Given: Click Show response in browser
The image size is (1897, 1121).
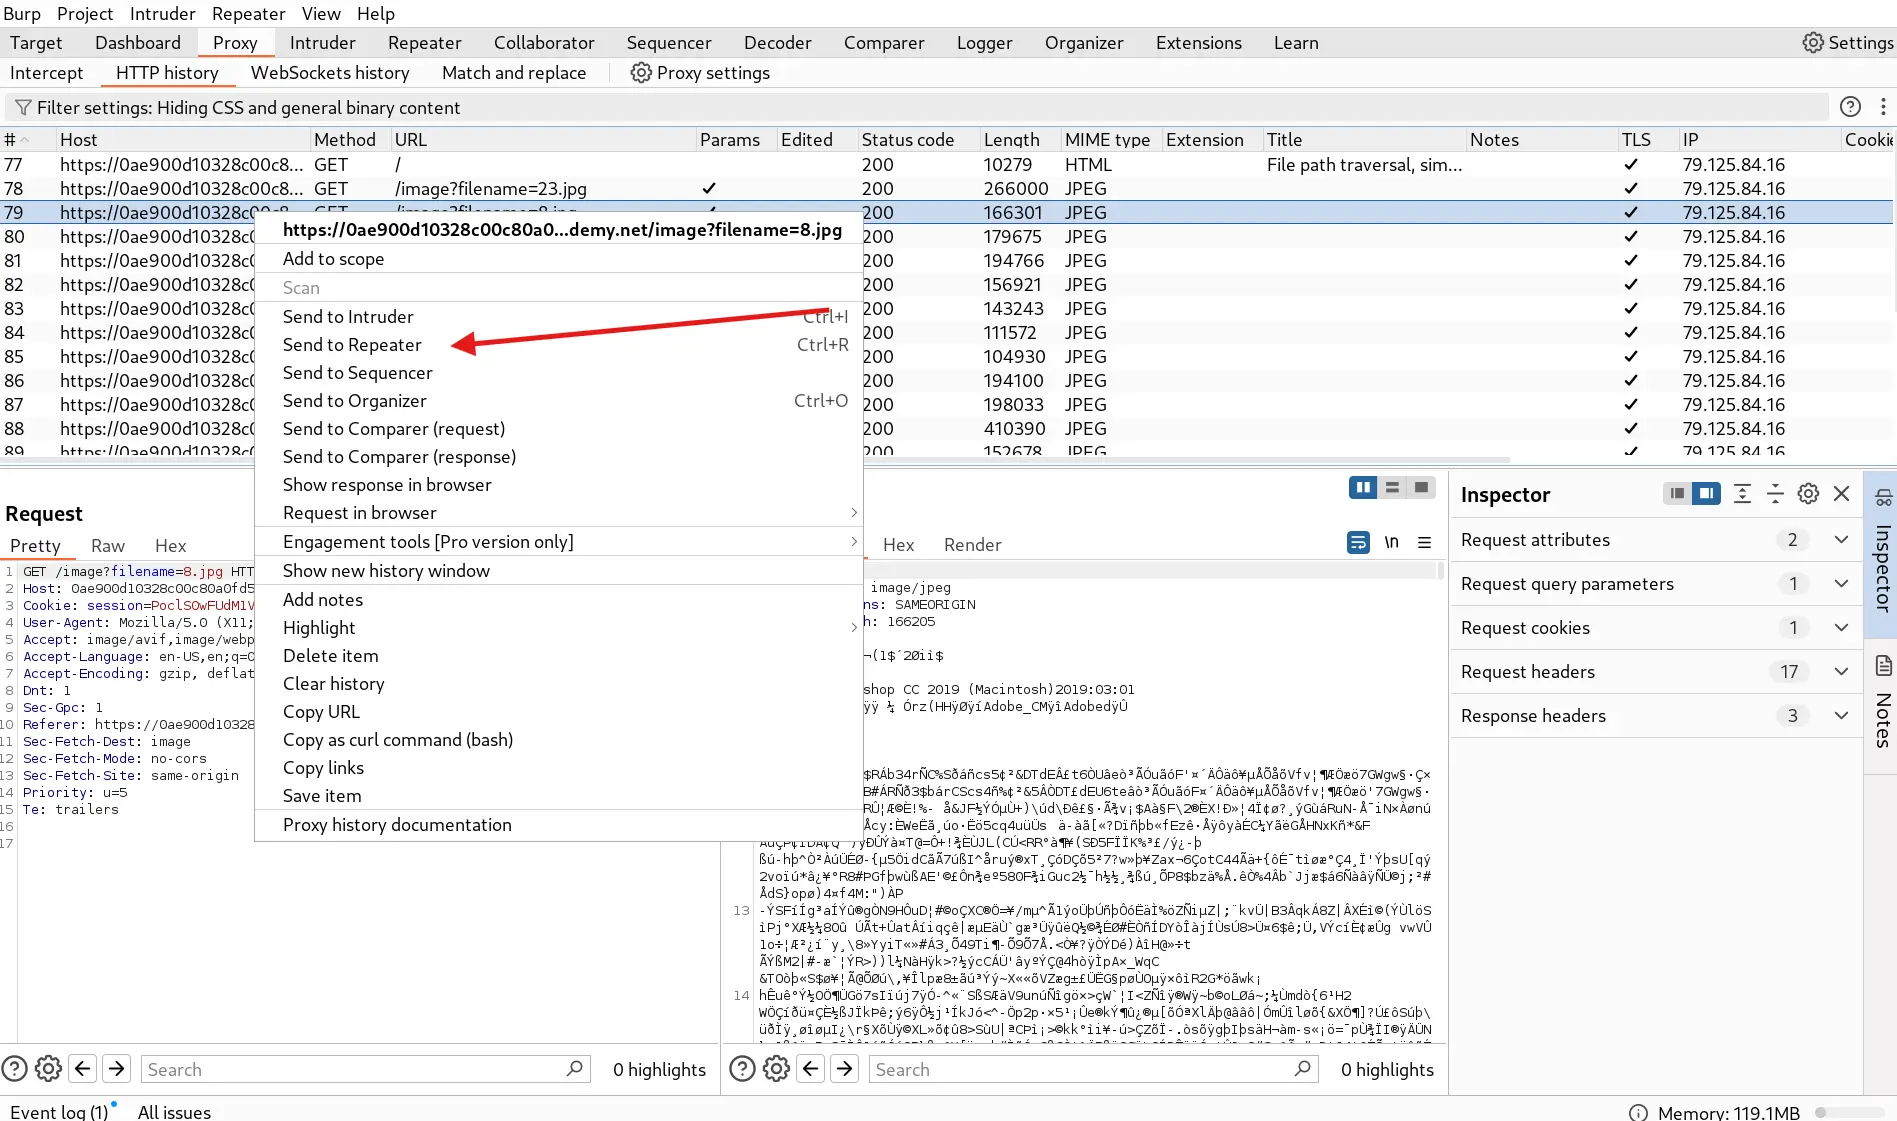Looking at the screenshot, I should coord(559,485).
